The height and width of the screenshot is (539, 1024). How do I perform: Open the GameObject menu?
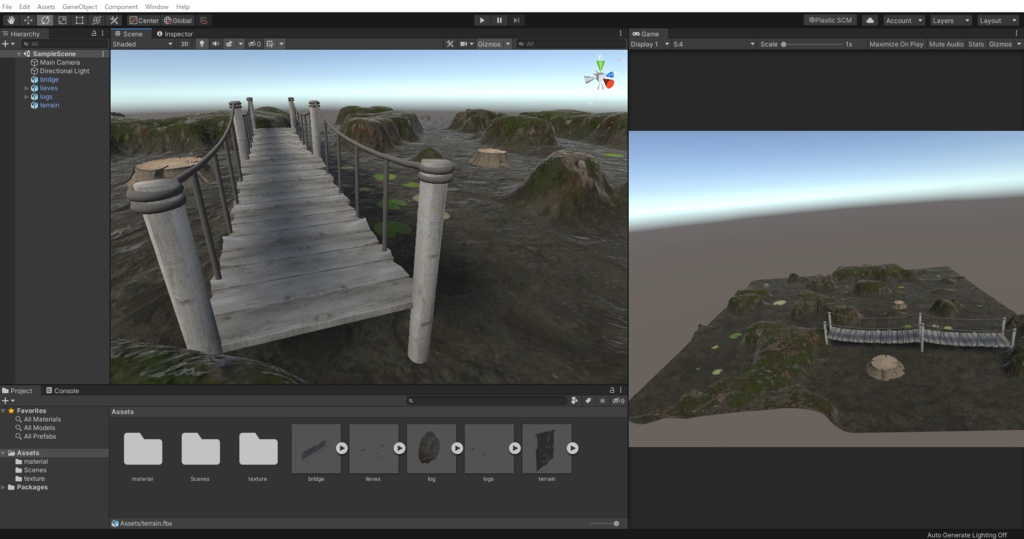pos(80,7)
